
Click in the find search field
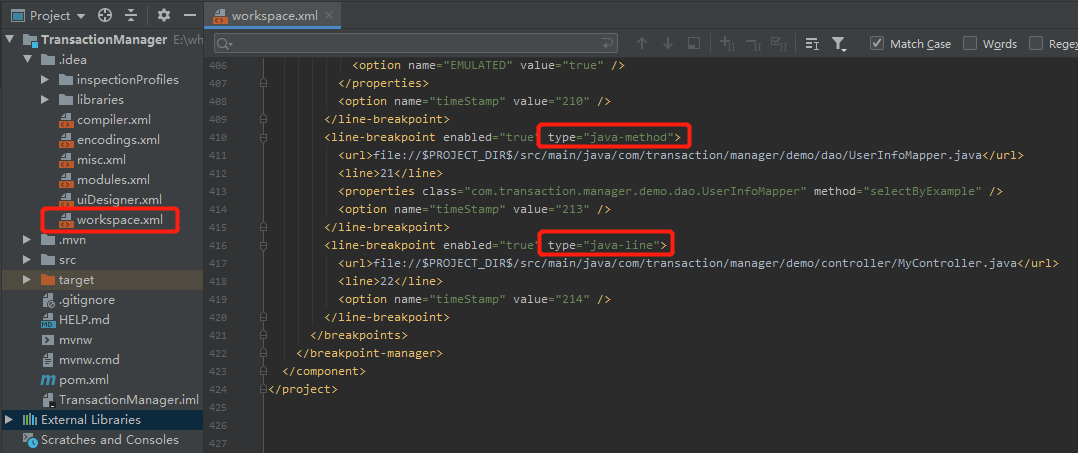click(x=417, y=43)
